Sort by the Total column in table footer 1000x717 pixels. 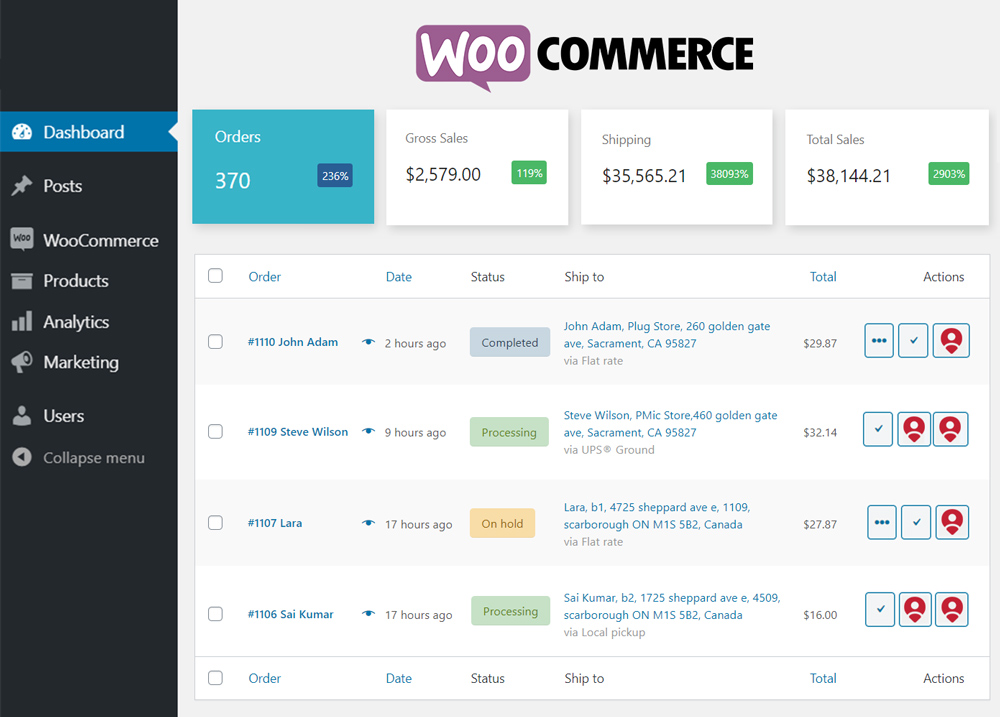pyautogui.click(x=823, y=679)
